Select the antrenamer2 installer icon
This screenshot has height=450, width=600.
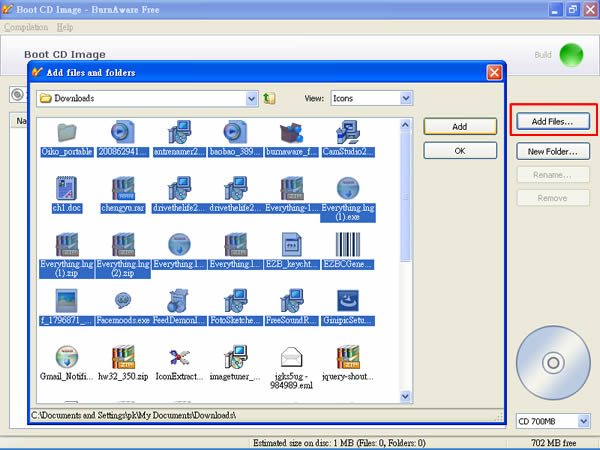[179, 132]
